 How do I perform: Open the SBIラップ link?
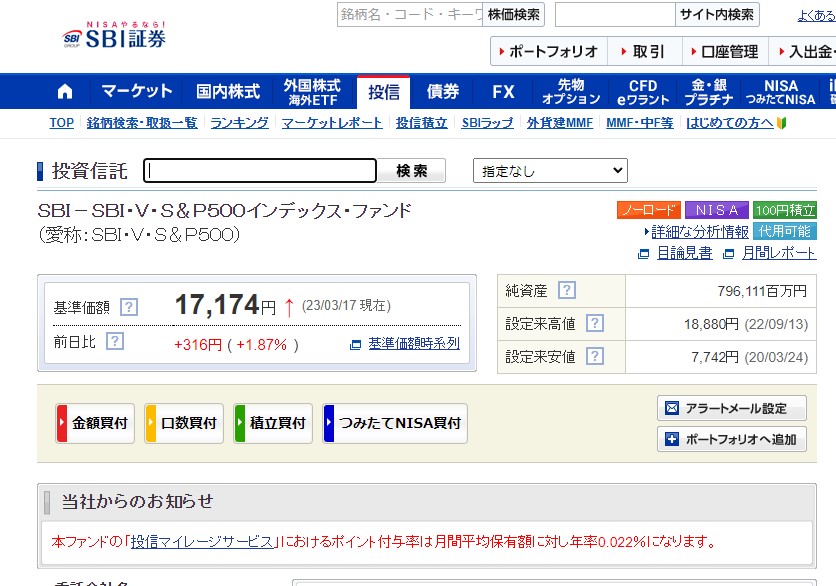coord(487,123)
